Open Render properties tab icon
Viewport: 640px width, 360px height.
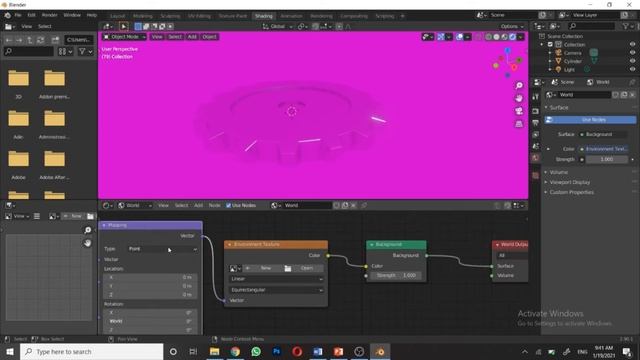coord(536,111)
